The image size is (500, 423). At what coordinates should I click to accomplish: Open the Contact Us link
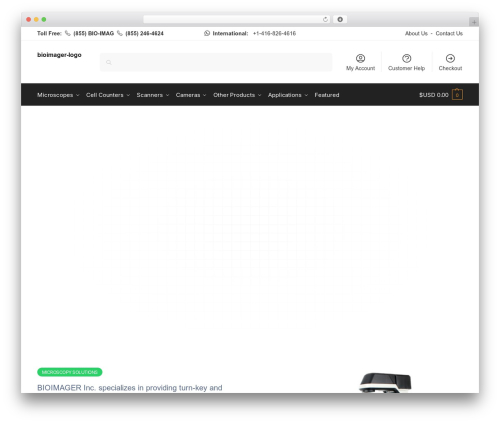449,33
